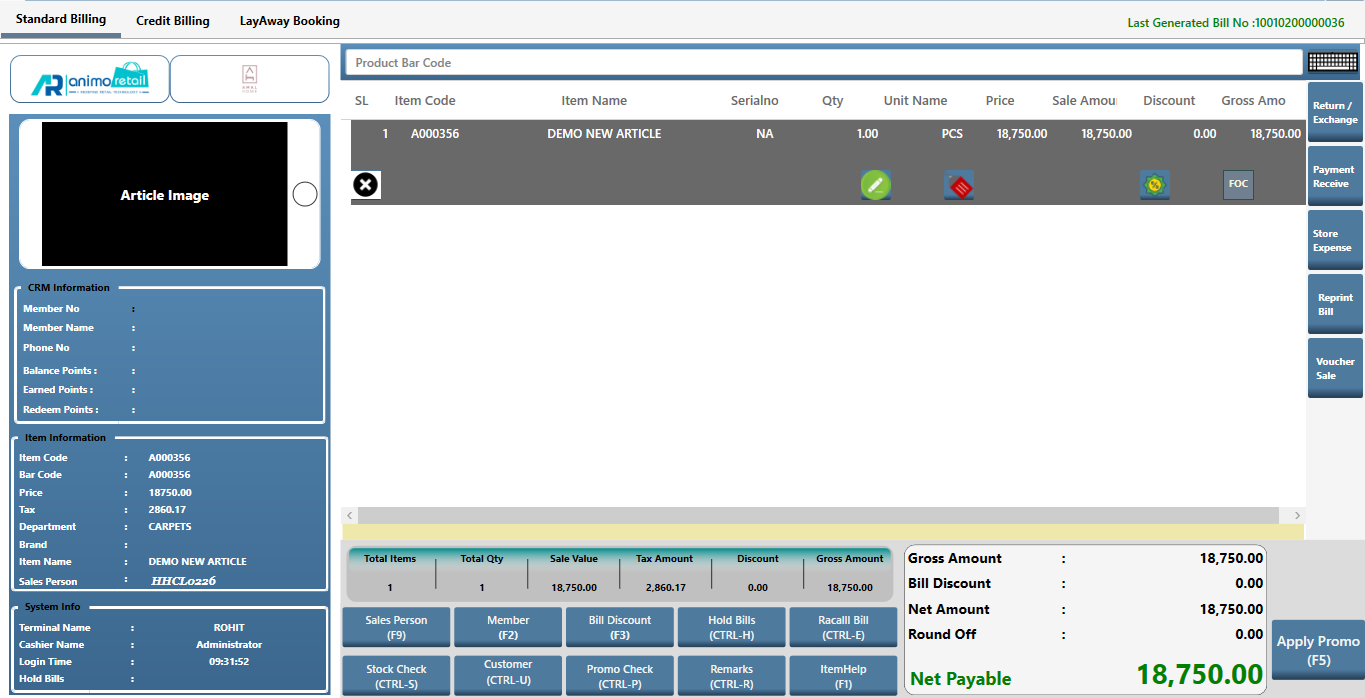Click the Last Generated Bill No text
The width and height of the screenshot is (1365, 698).
[x=1236, y=22]
